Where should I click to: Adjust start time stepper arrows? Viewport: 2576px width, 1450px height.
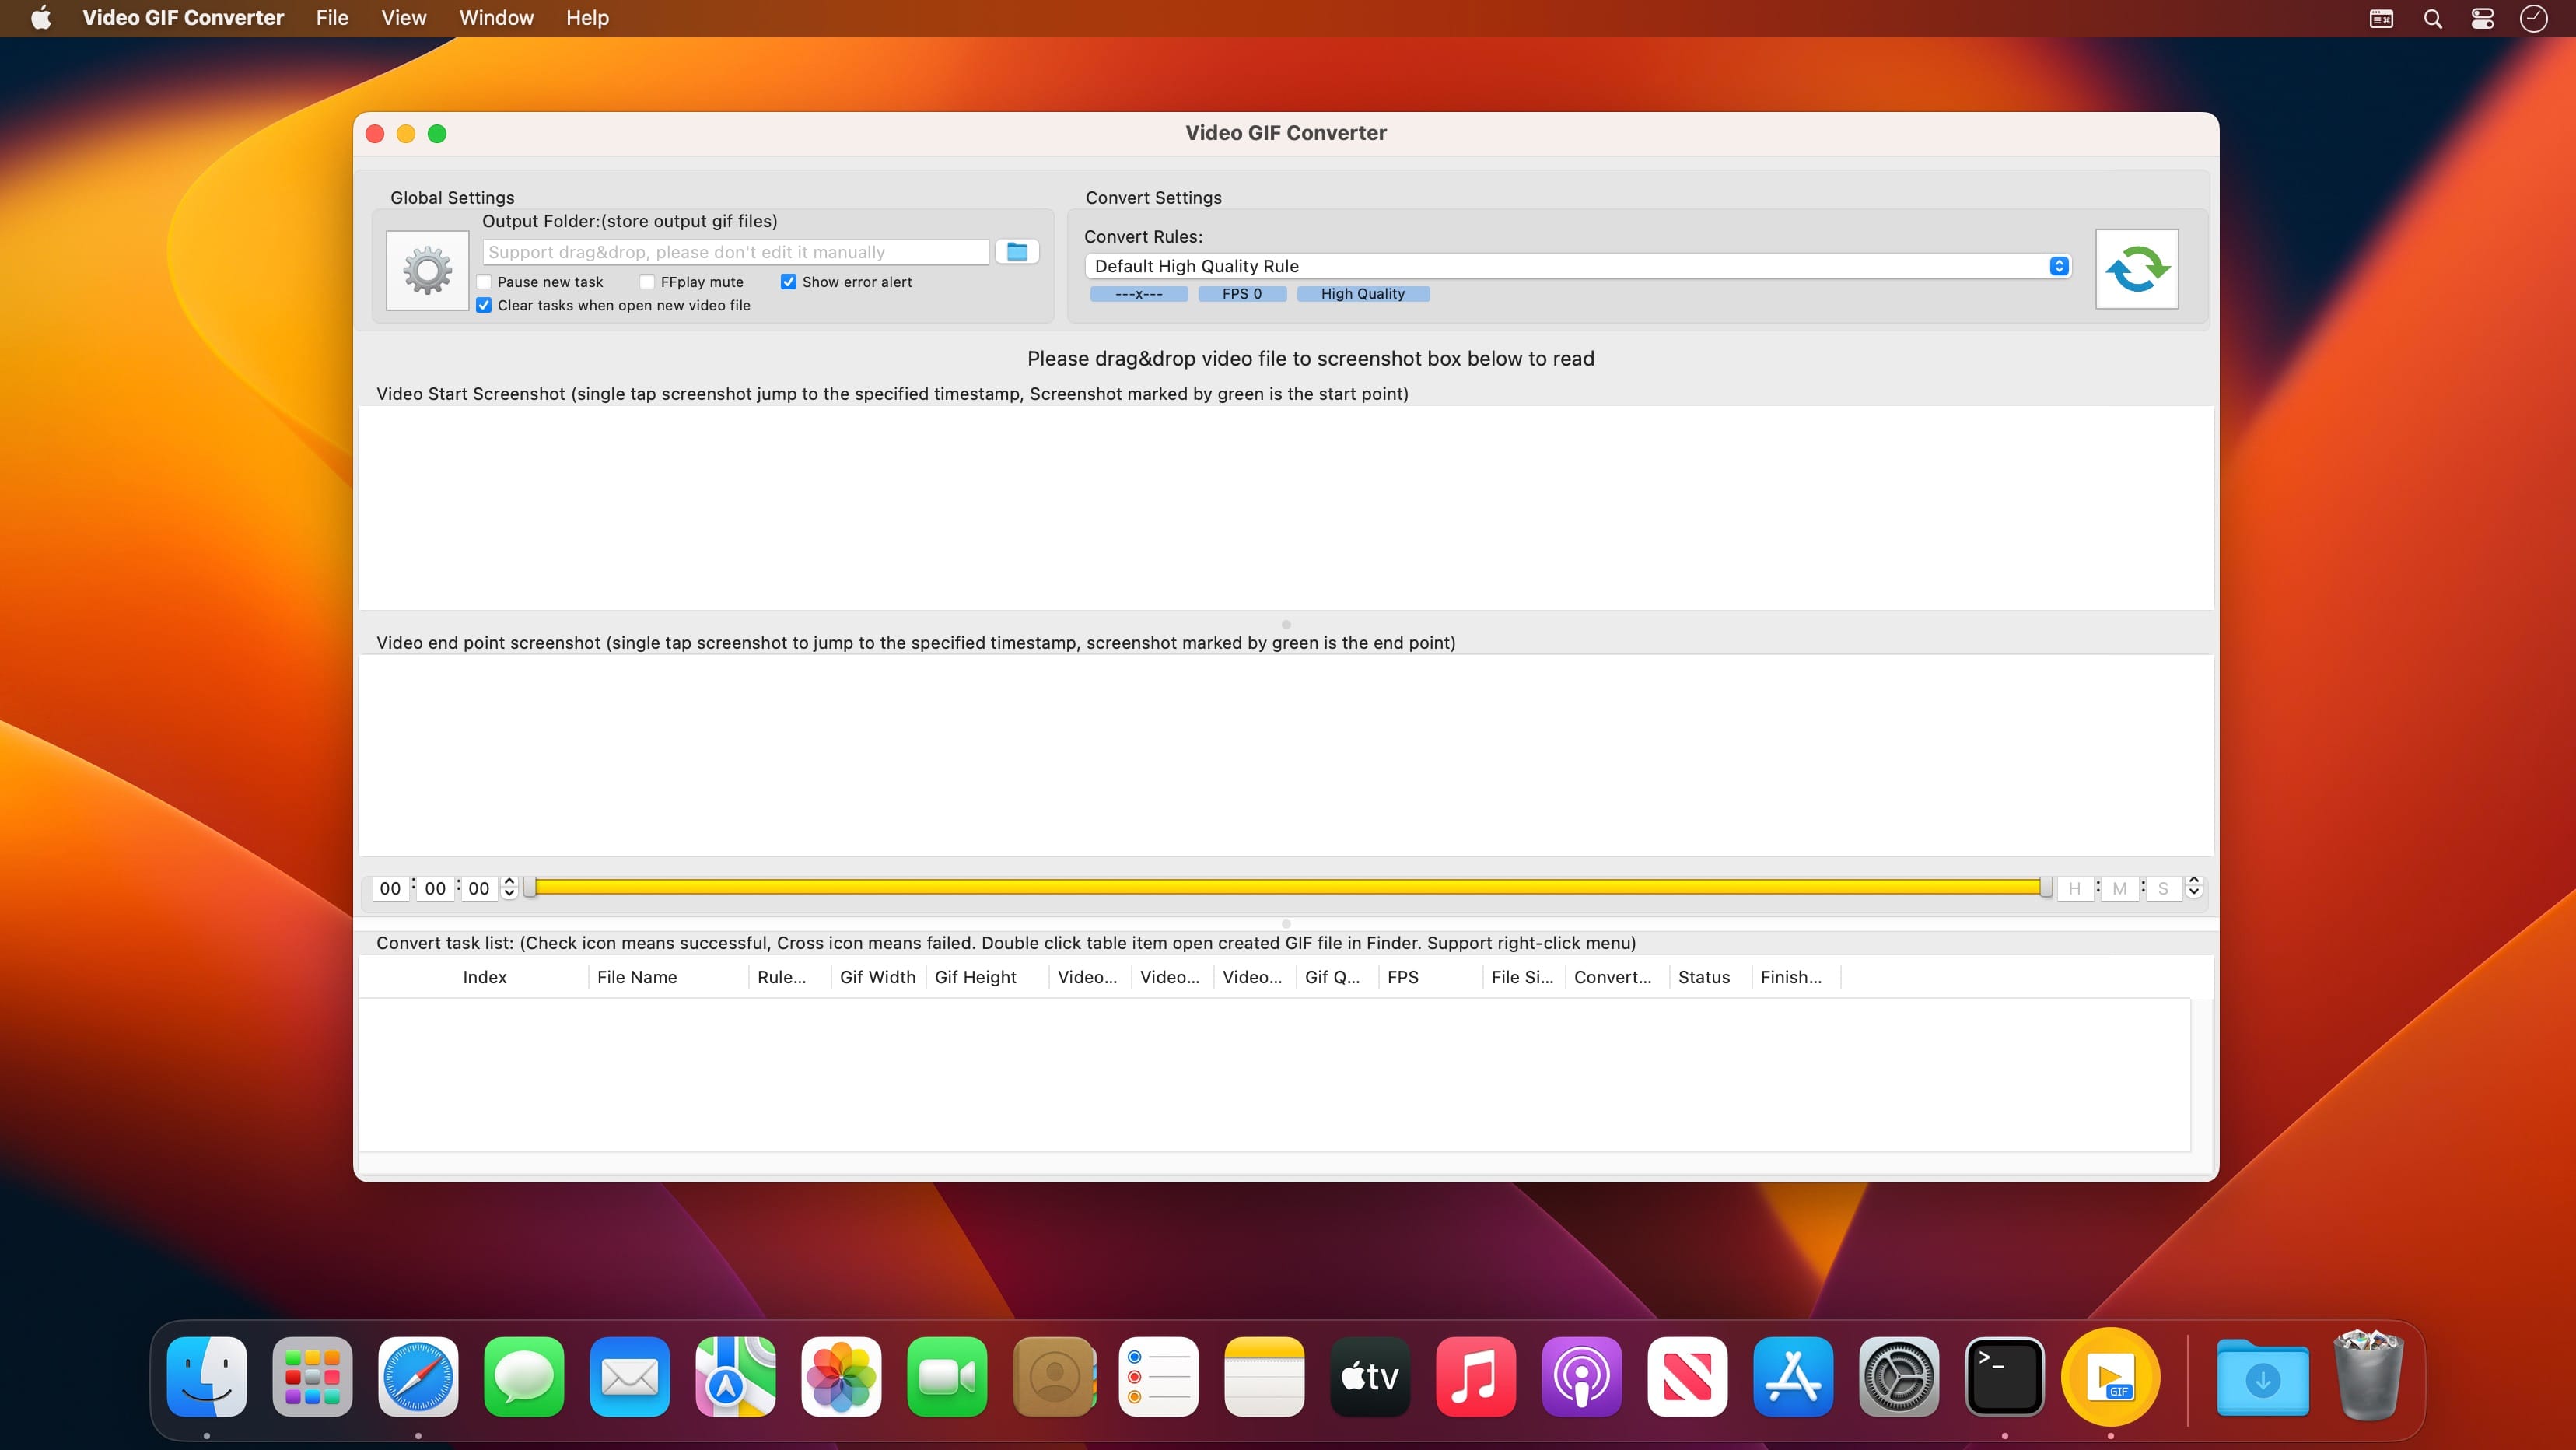tap(509, 887)
